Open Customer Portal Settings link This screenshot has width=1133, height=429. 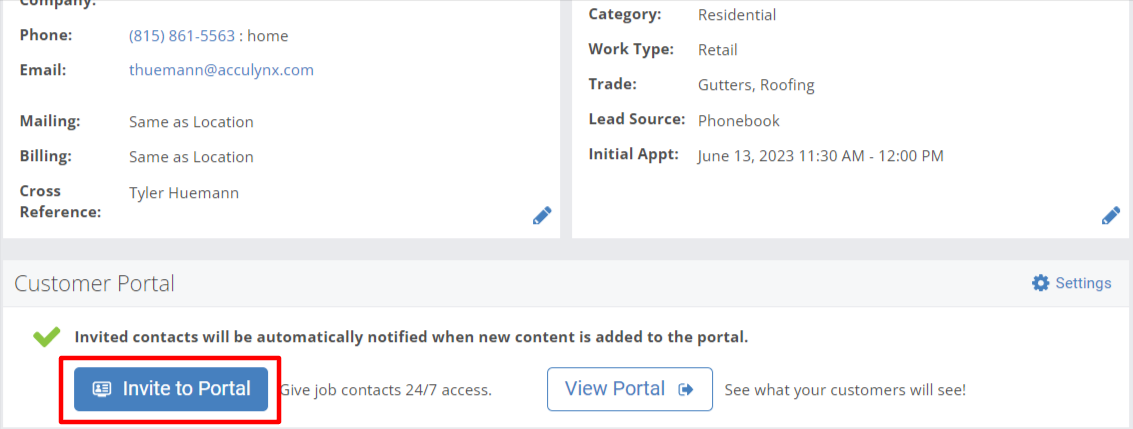pos(1072,283)
